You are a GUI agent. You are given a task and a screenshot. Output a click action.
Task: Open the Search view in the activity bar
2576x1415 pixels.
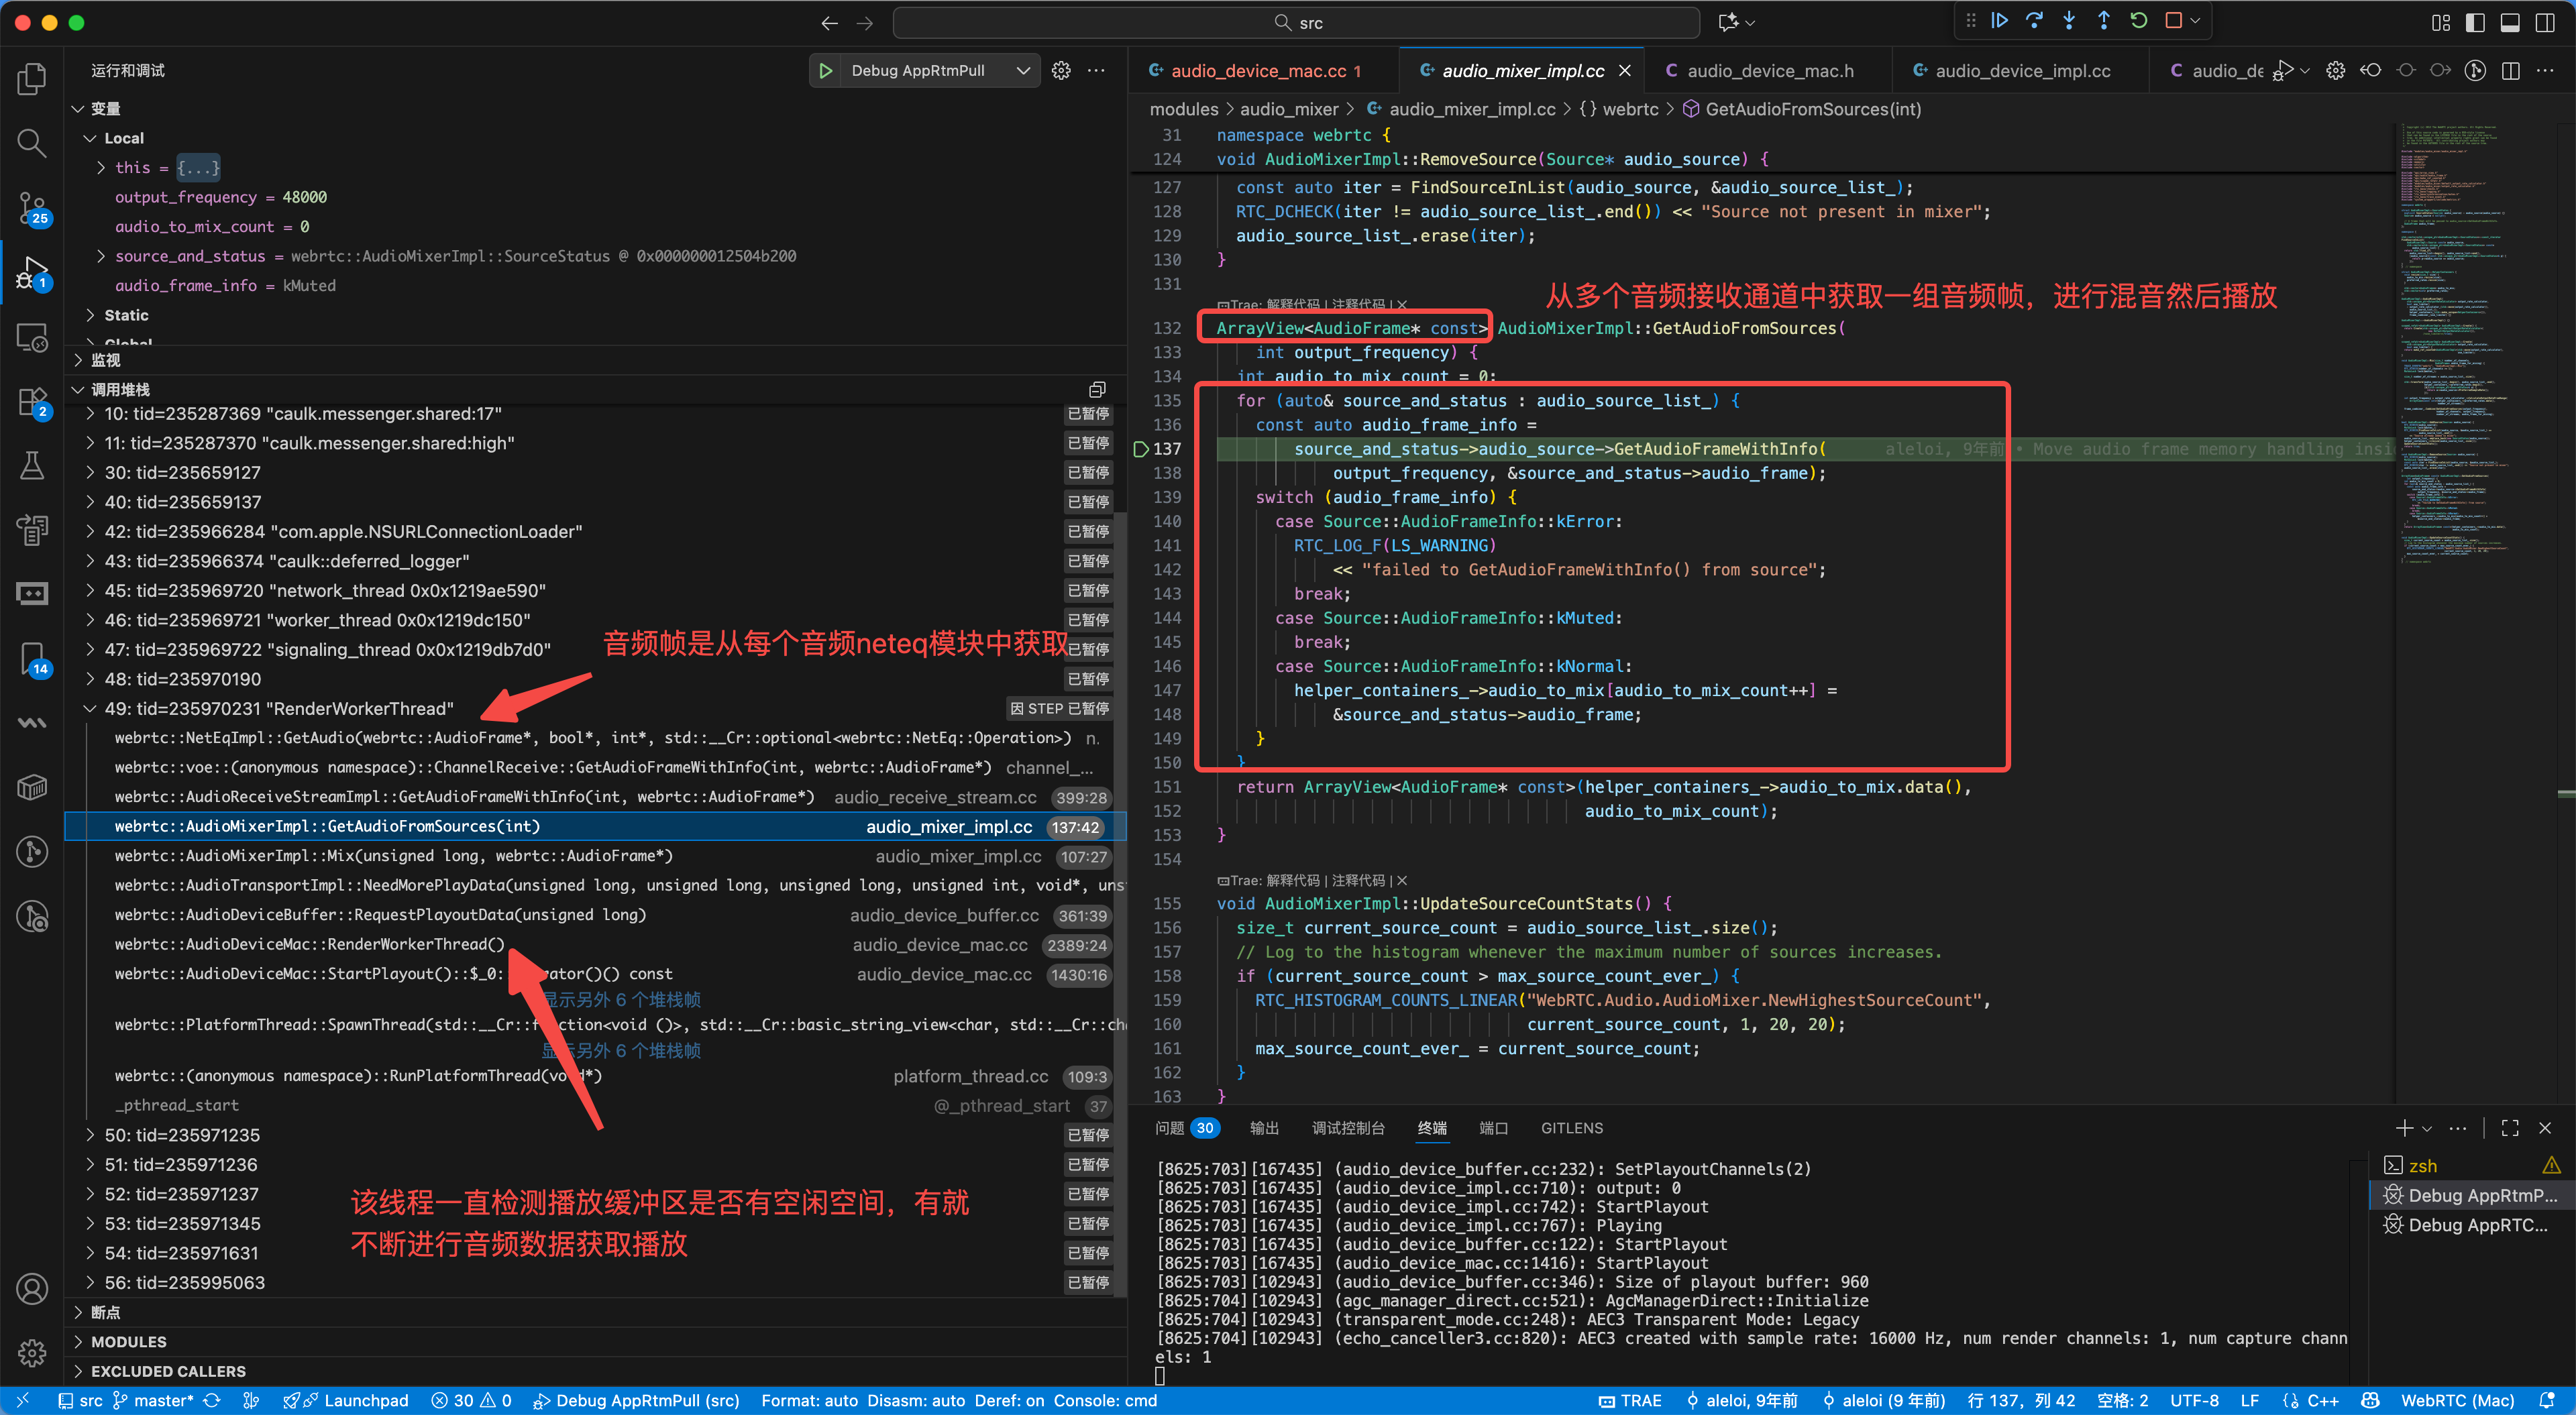click(32, 143)
